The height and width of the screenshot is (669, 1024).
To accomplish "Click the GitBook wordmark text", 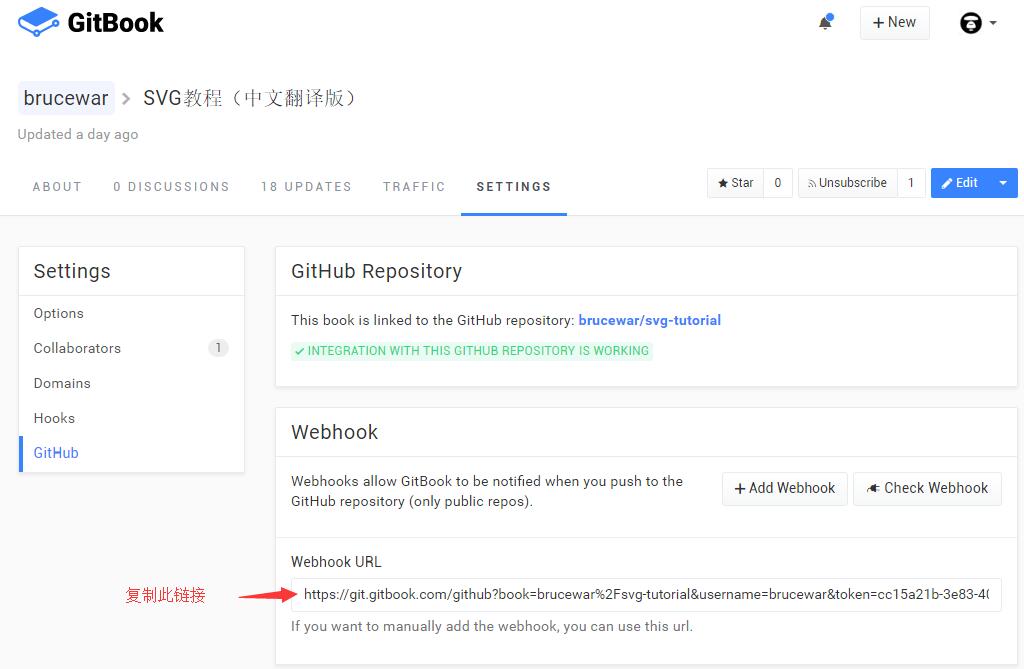I will pyautogui.click(x=116, y=23).
